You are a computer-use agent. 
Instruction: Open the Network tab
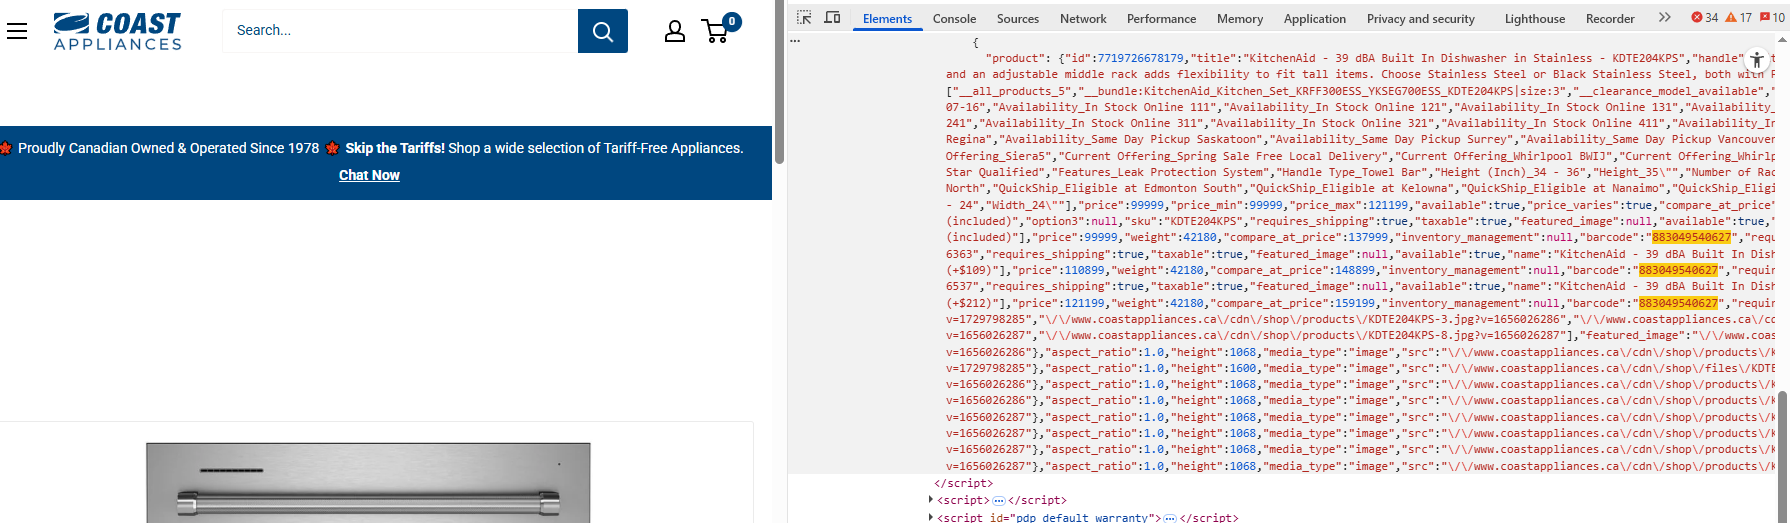click(x=1083, y=18)
